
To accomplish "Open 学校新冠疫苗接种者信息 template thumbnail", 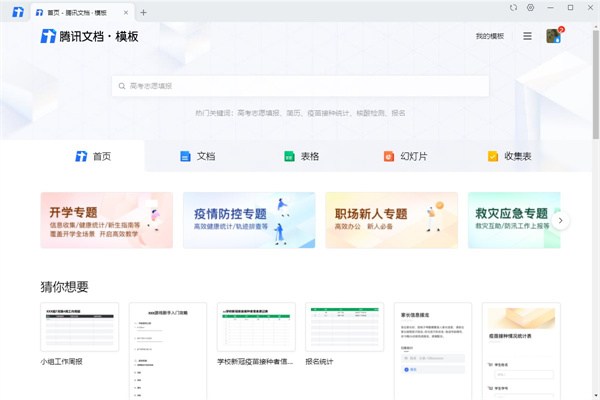I will [x=256, y=327].
